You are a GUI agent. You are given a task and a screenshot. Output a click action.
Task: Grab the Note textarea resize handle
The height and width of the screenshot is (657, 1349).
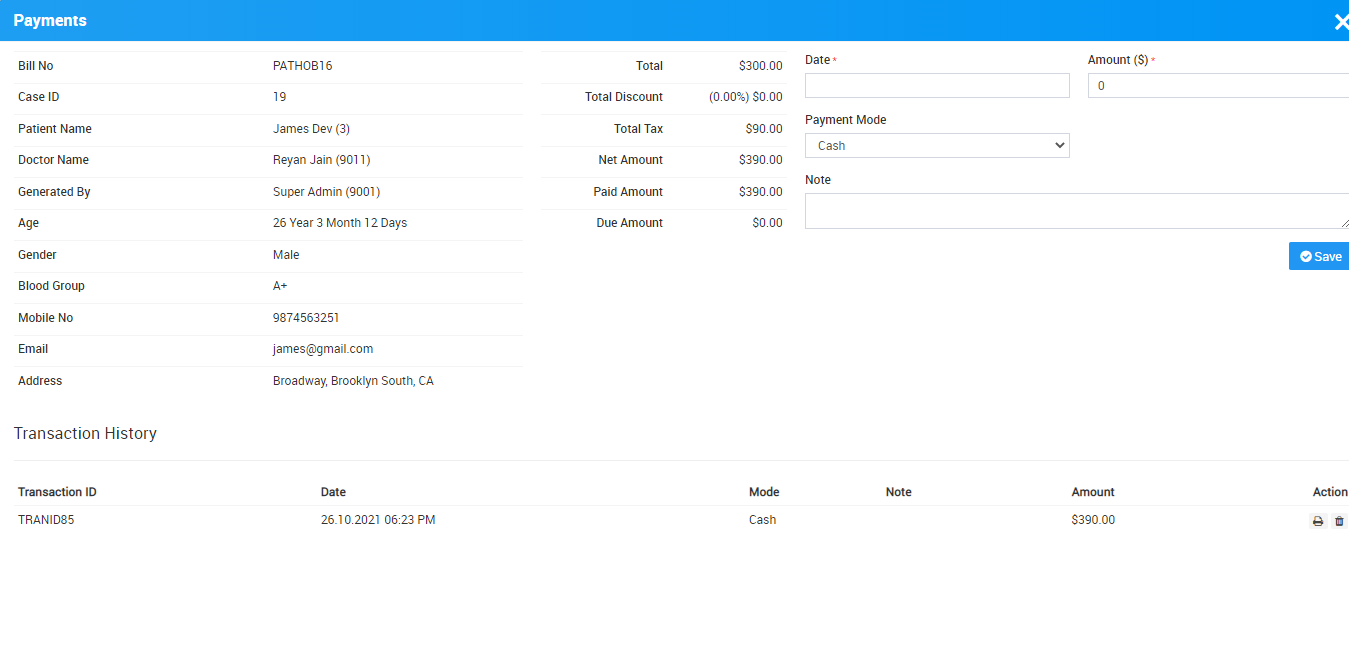[1344, 224]
